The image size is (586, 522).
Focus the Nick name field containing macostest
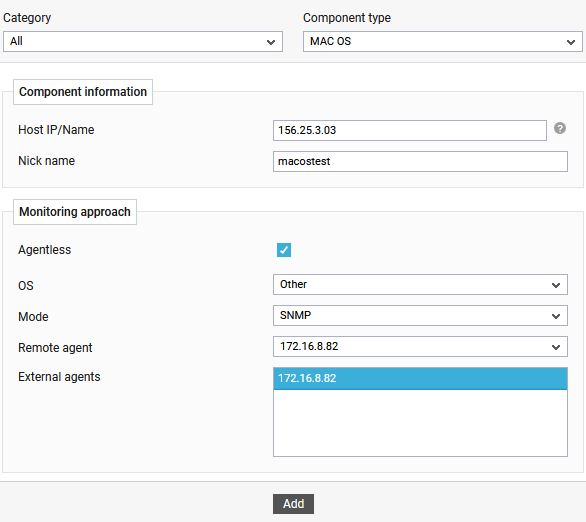tap(420, 161)
